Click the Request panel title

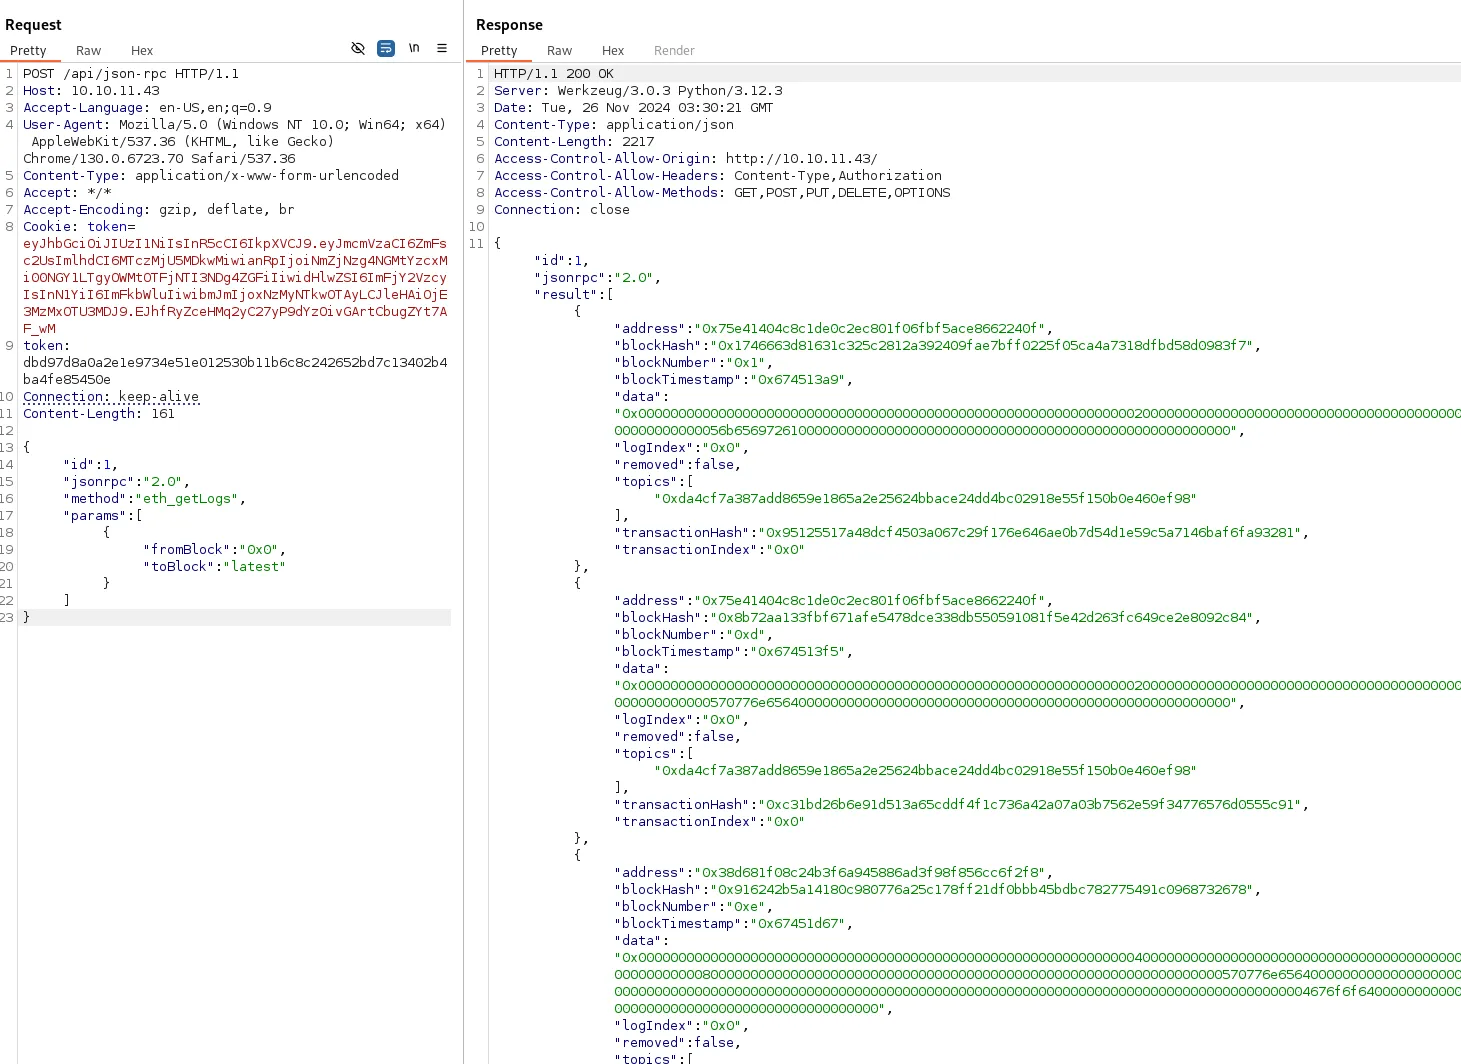[x=33, y=25]
